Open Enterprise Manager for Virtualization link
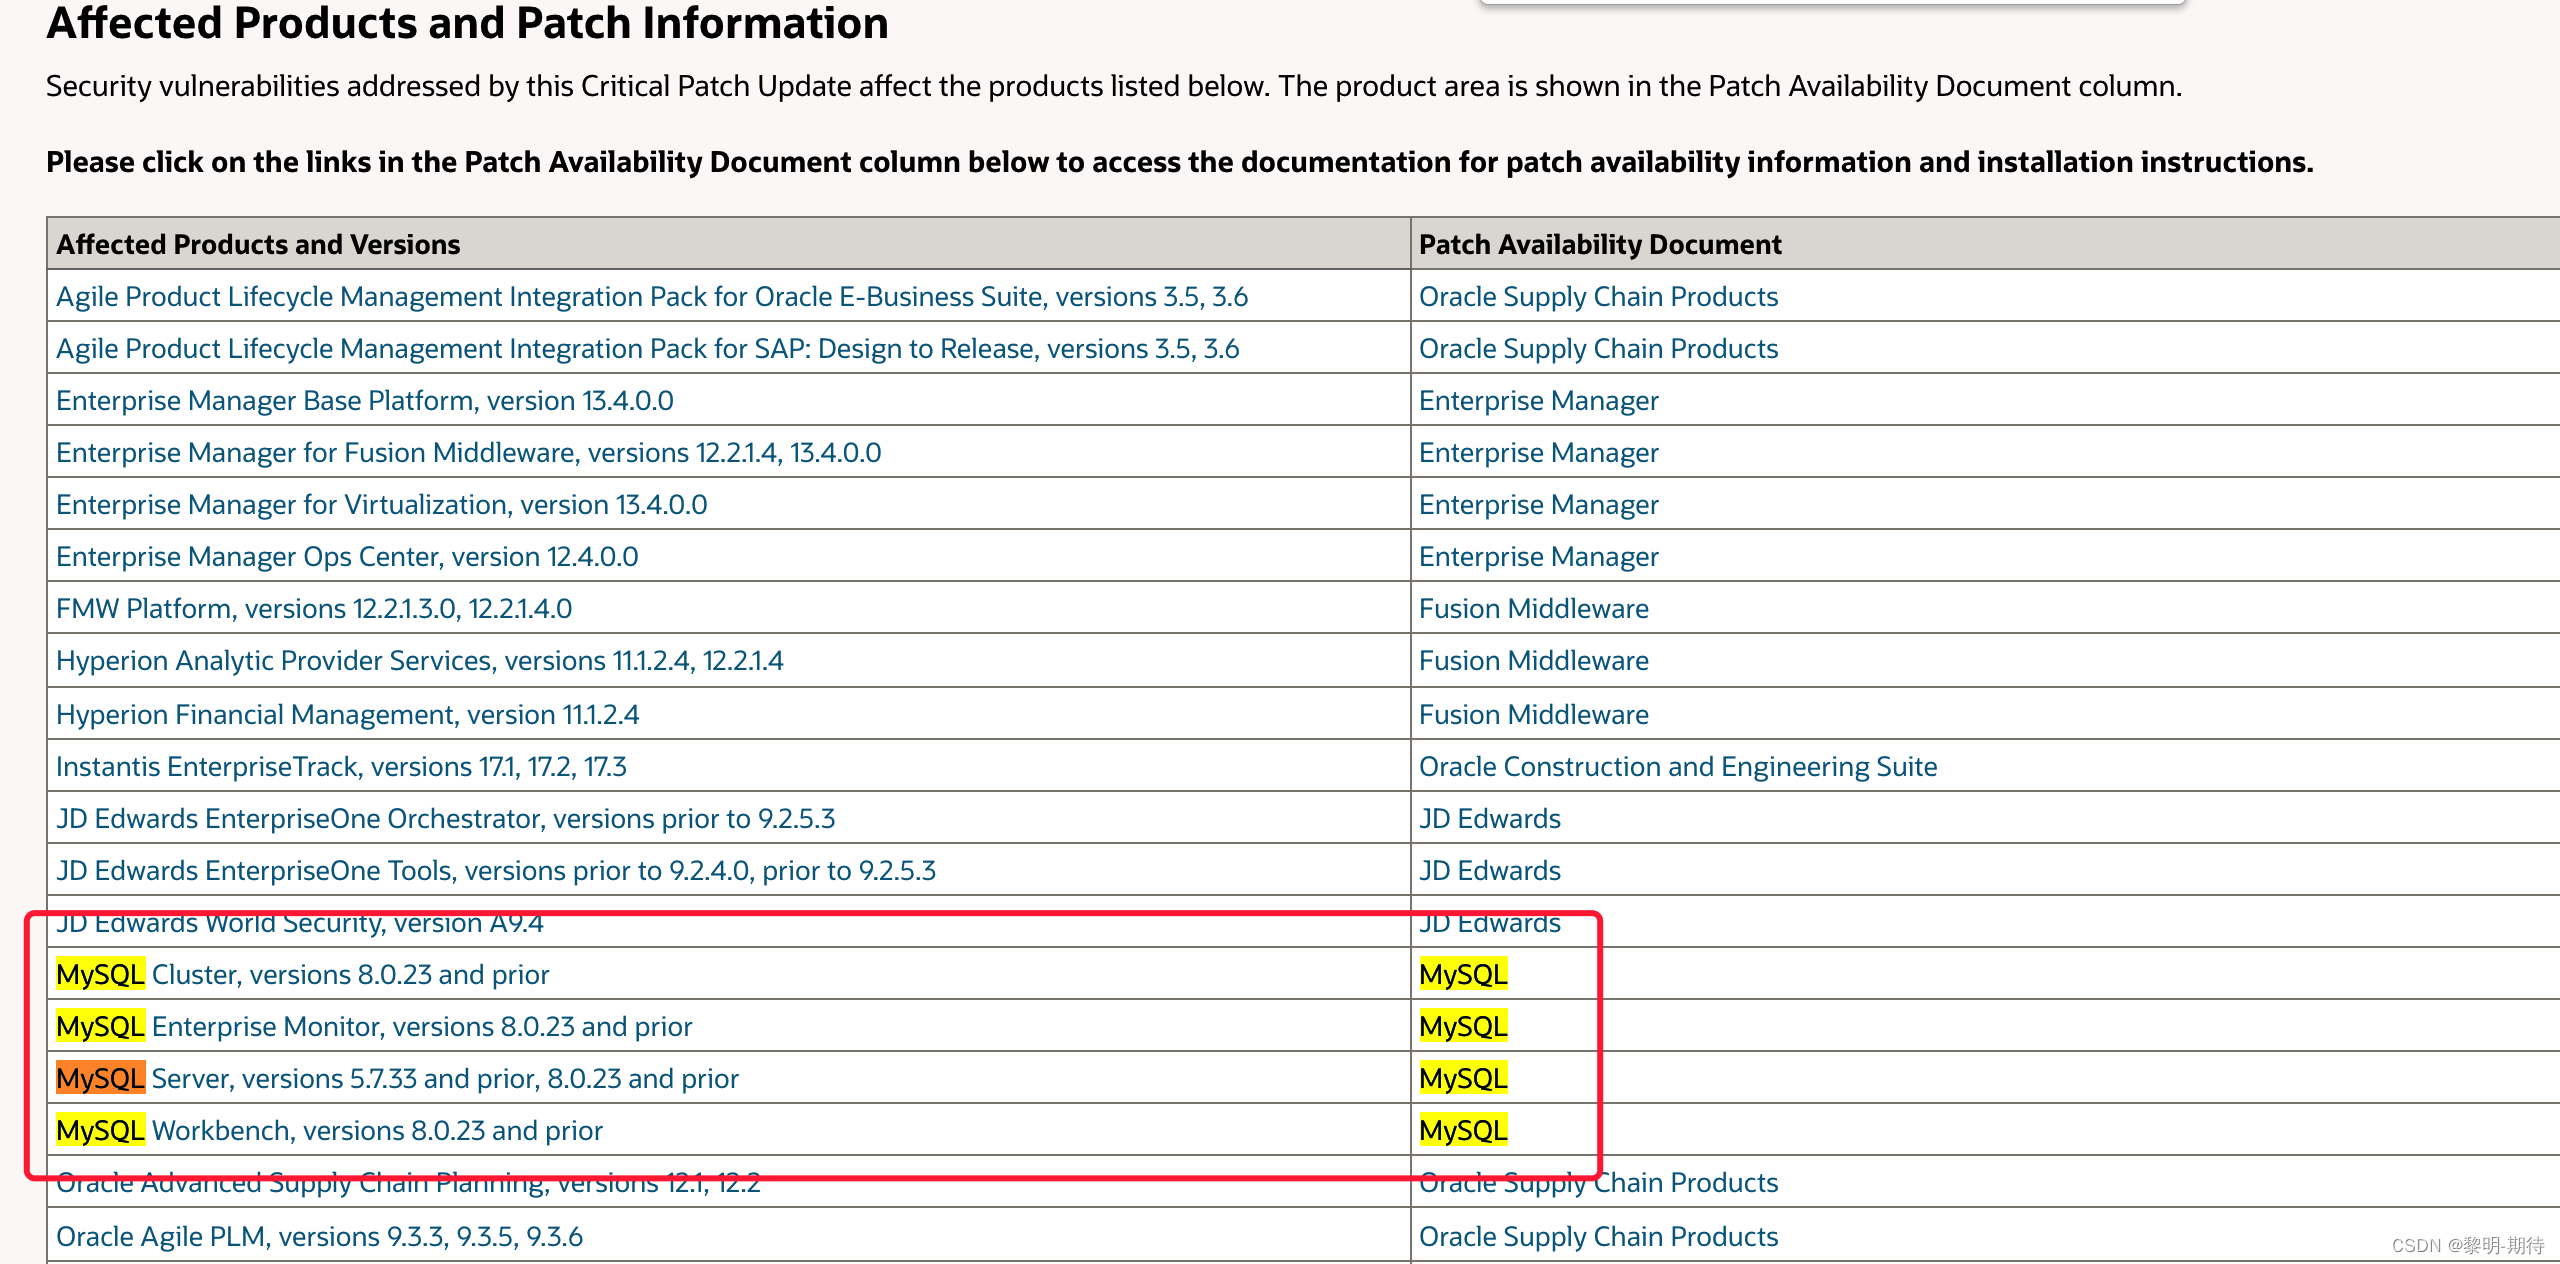Screen dimensions: 2560x1264 381,504
